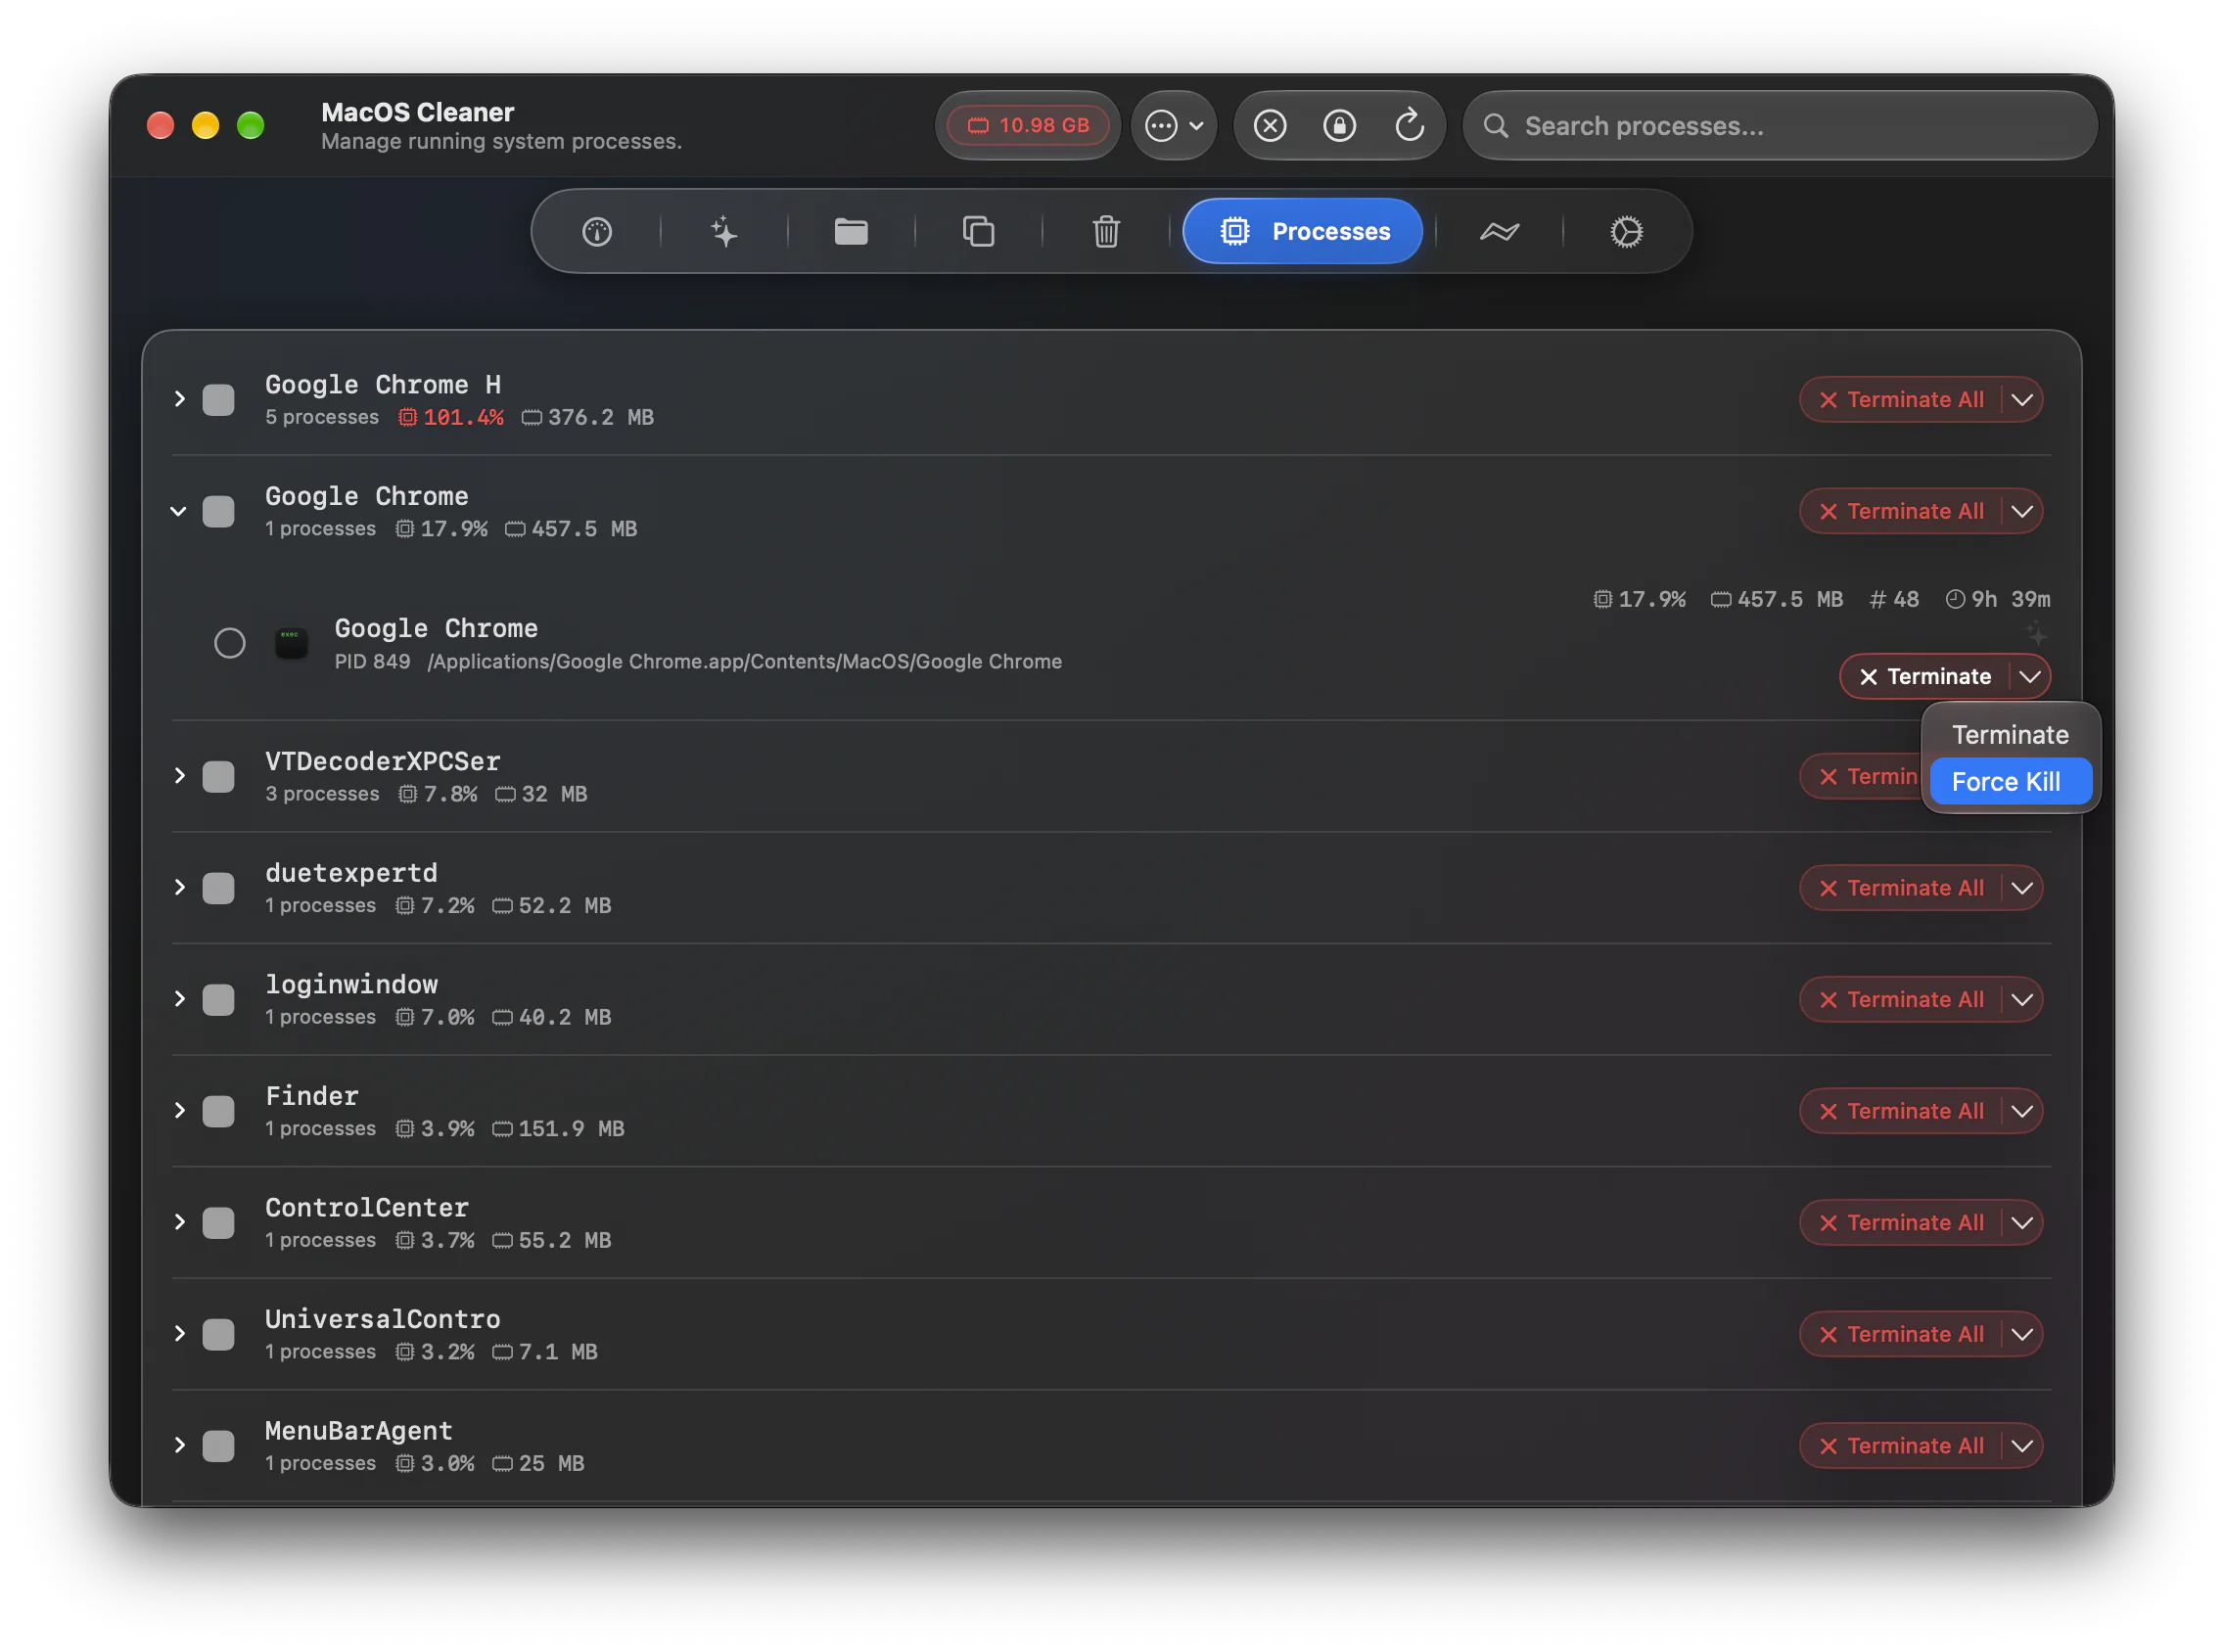Click the 10.98 GB memory badge
This screenshot has height=1652, width=2224.
pos(1028,126)
